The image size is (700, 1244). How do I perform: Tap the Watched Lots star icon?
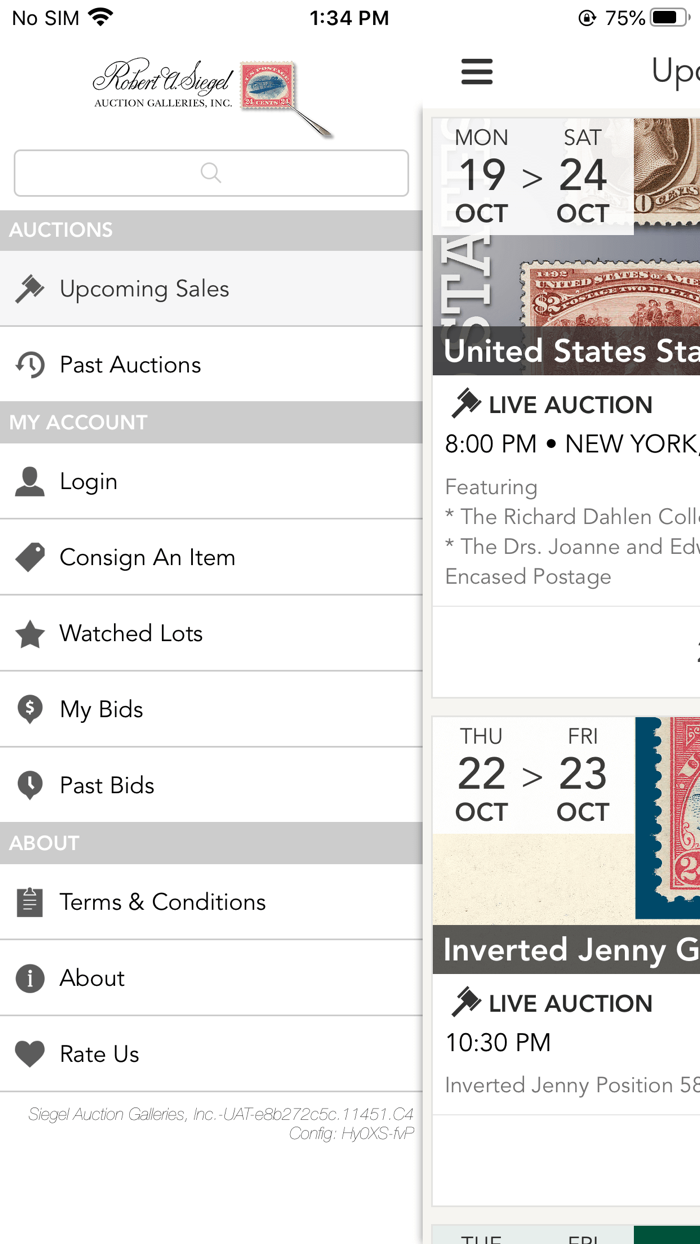27,634
